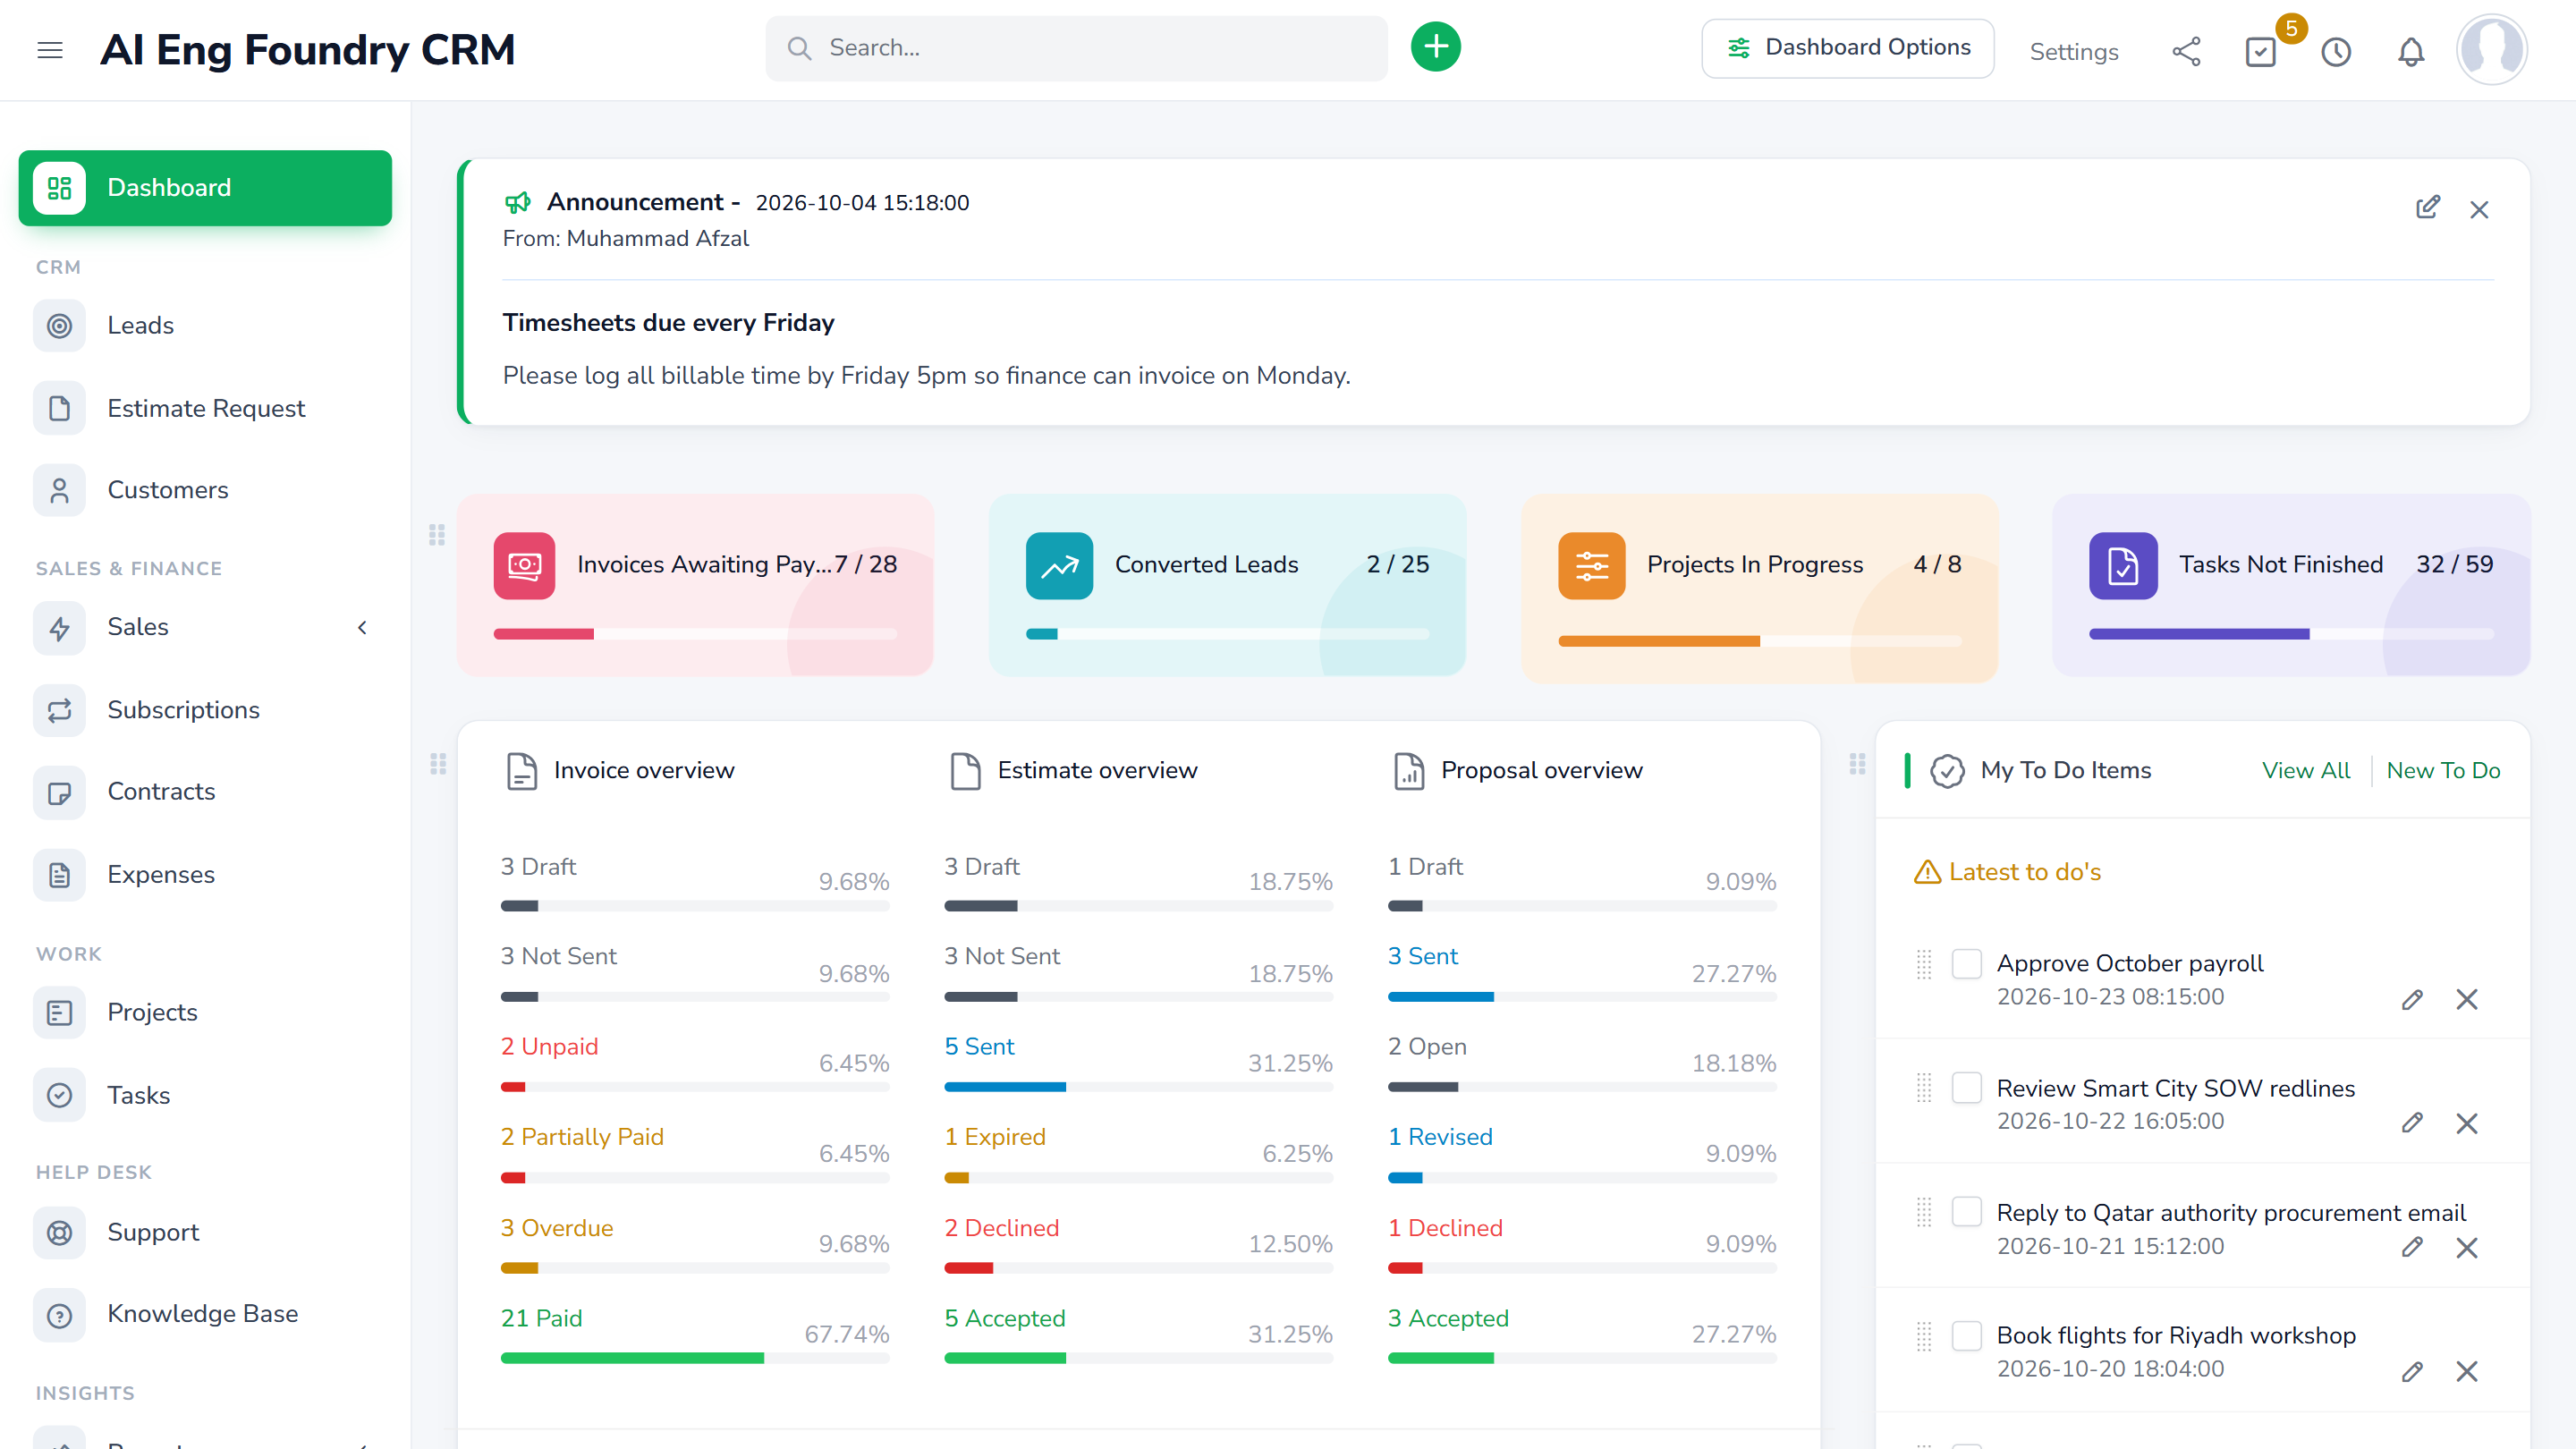Click the 2 Unpaid invoice status
Image resolution: width=2576 pixels, height=1449 pixels.
tap(549, 1047)
